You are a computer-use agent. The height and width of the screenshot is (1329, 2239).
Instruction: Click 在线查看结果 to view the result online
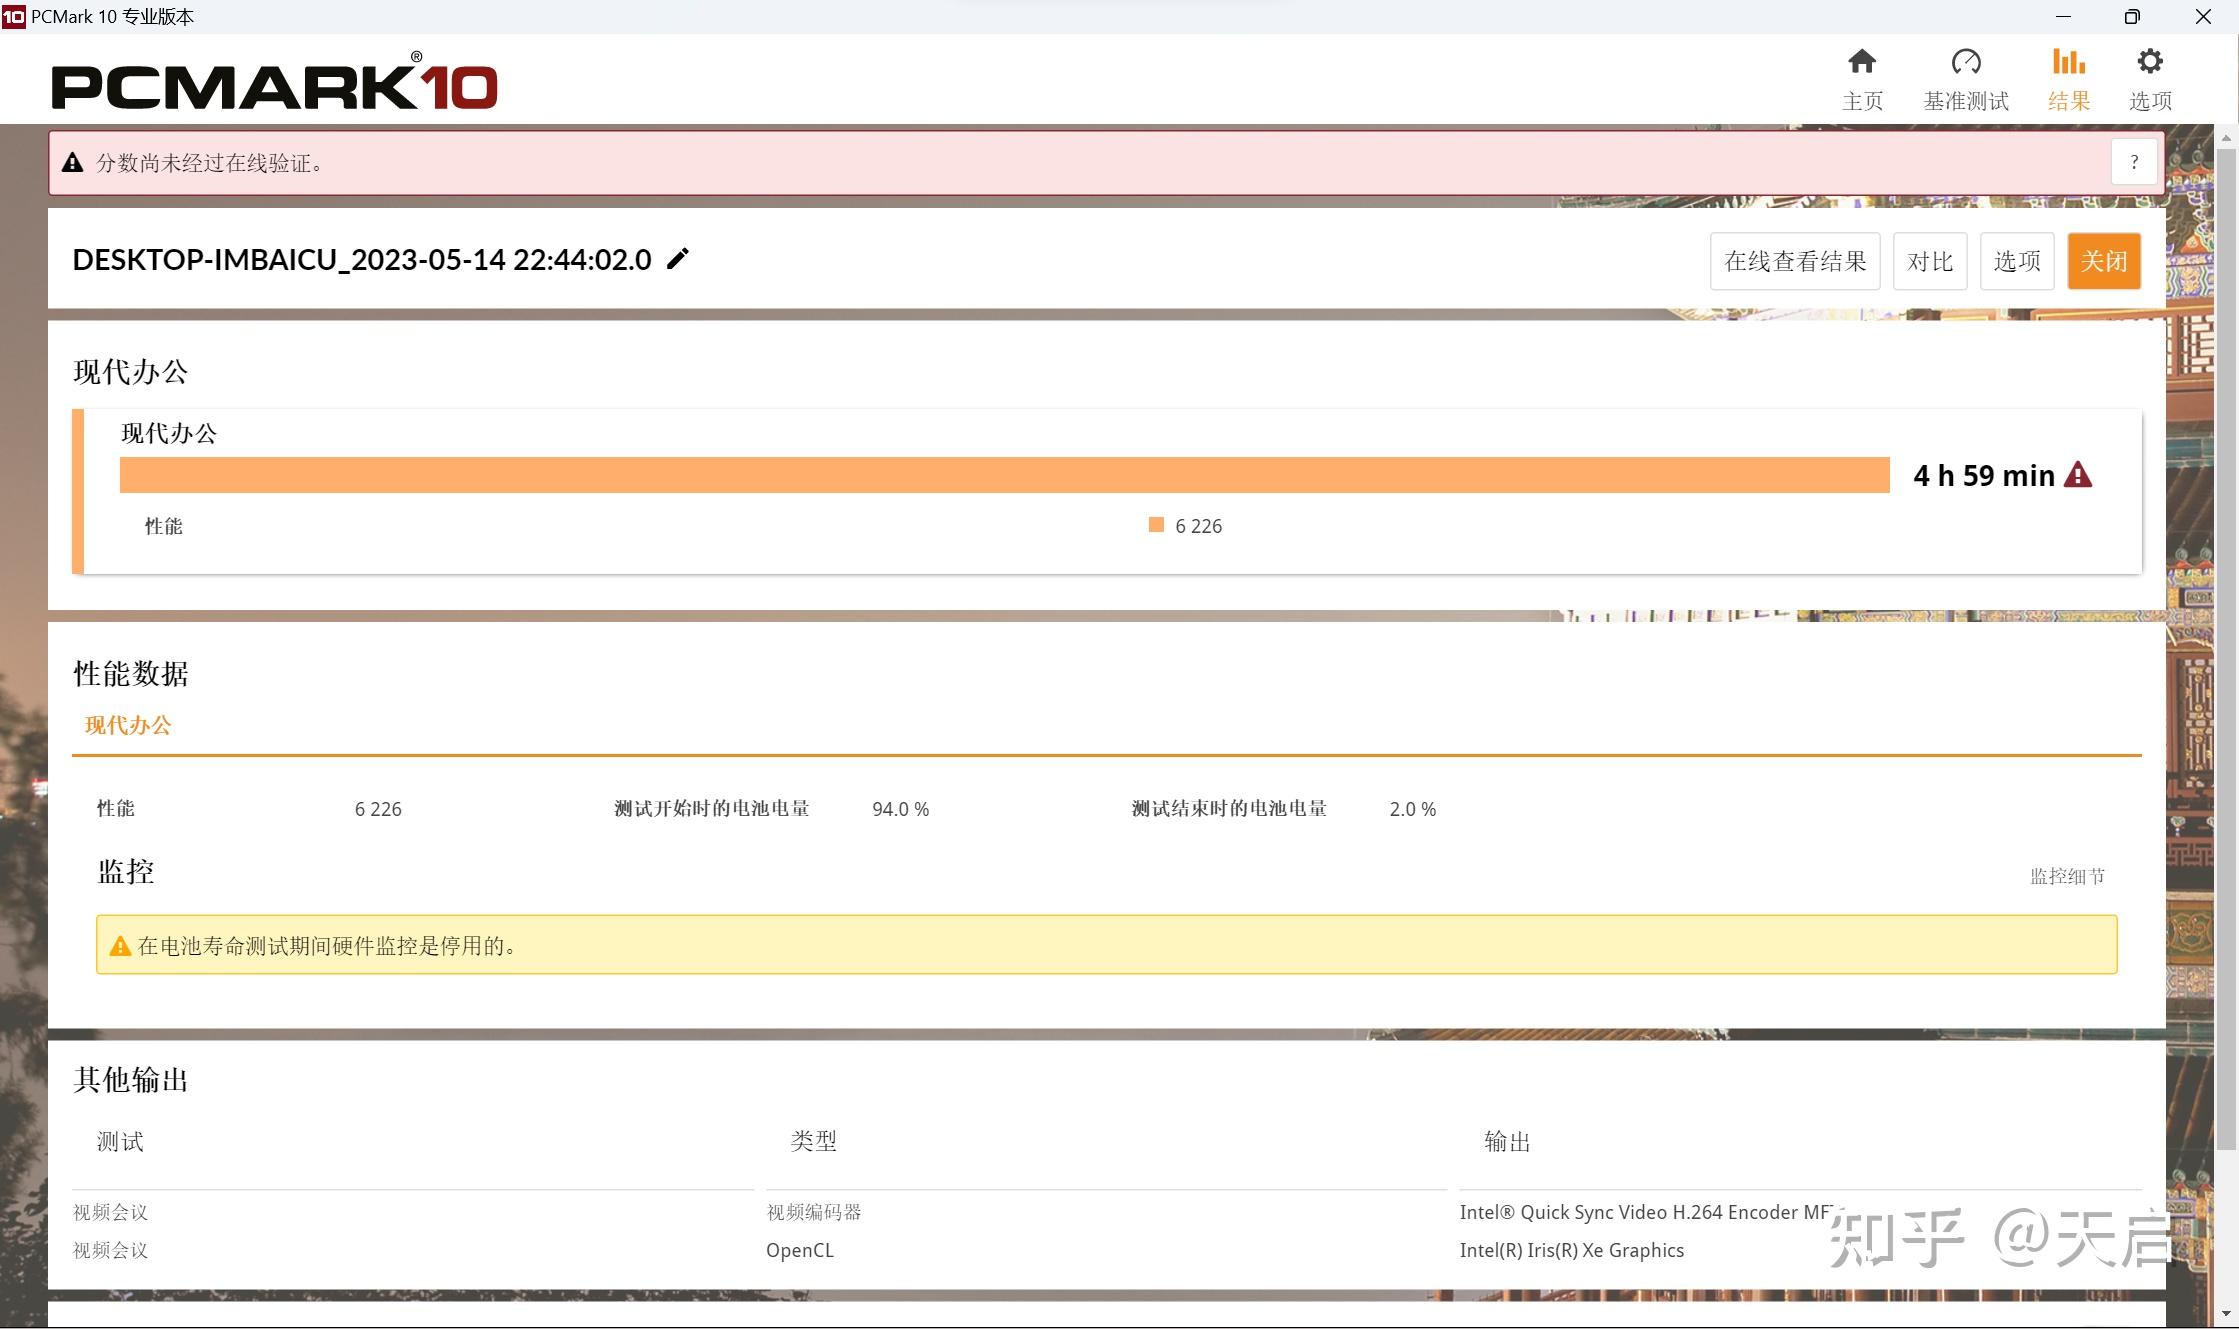[x=1795, y=261]
